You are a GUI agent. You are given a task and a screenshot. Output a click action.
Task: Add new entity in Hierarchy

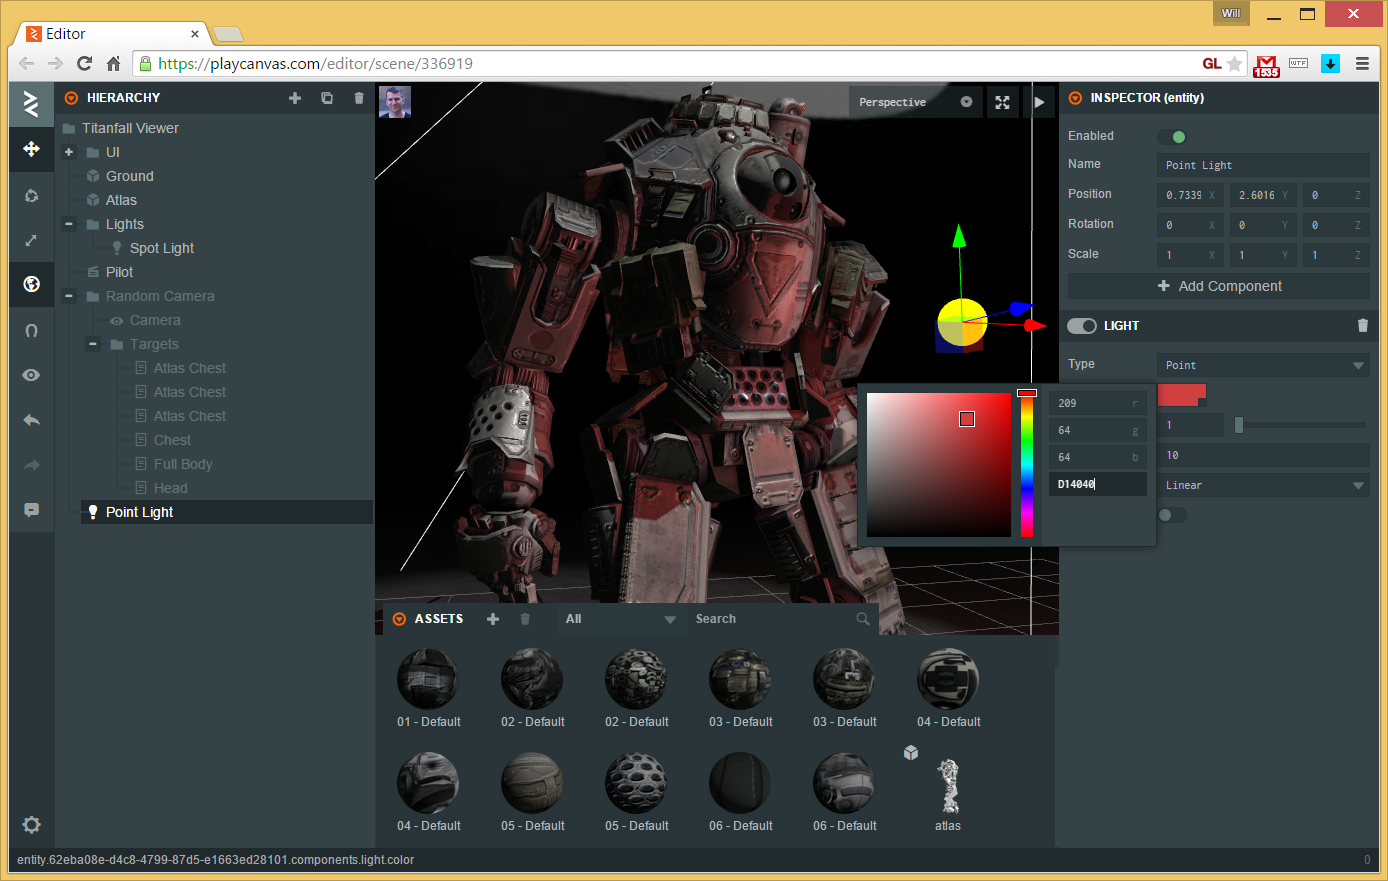click(x=295, y=98)
